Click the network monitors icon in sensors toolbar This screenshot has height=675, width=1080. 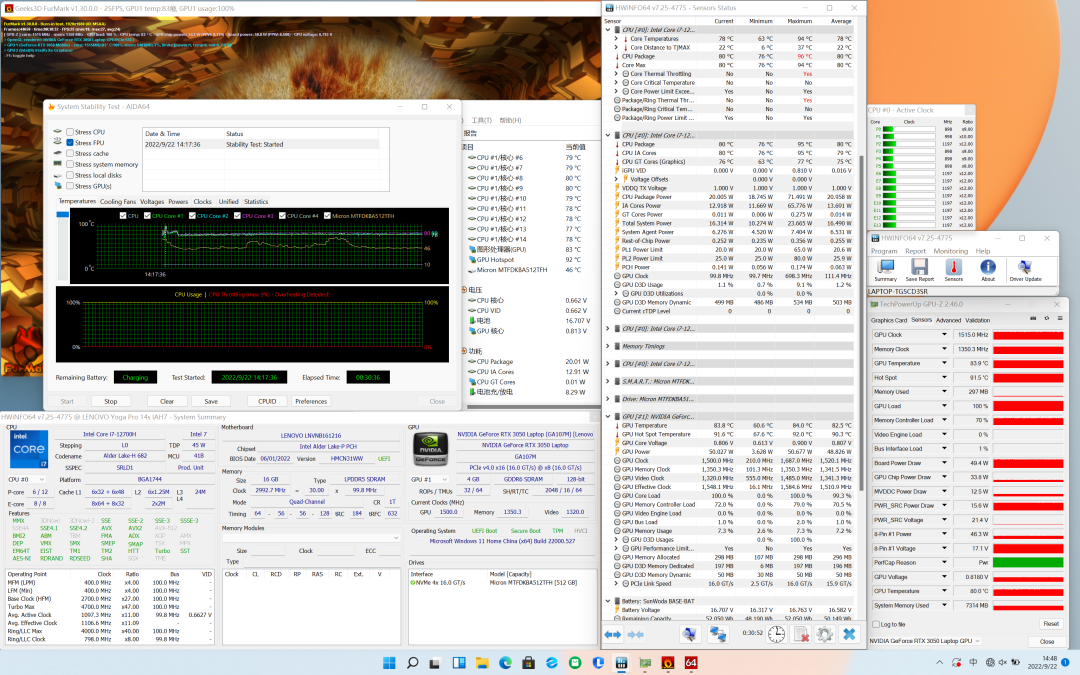[718, 634]
